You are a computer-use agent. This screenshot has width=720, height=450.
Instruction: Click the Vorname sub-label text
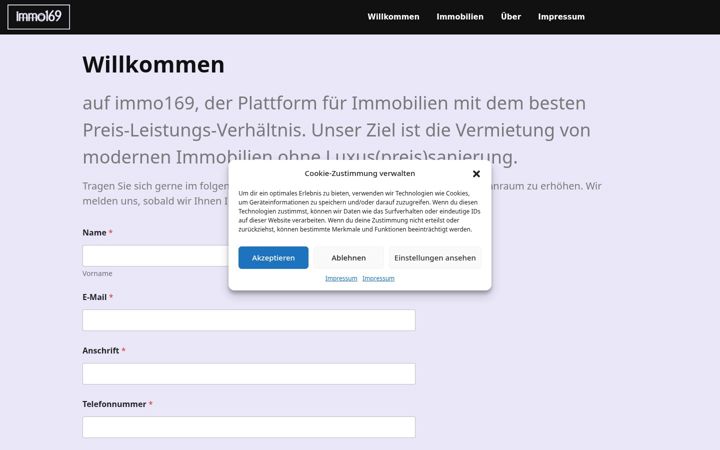tap(97, 273)
